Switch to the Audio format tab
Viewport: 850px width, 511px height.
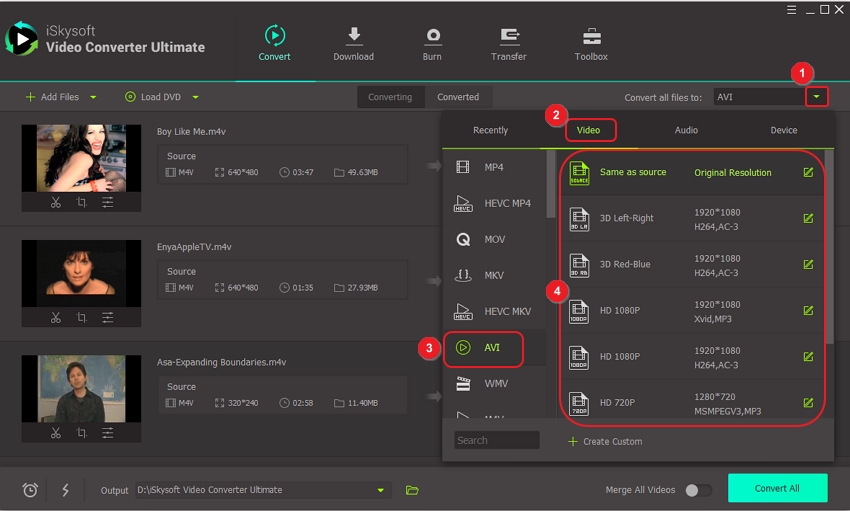tap(686, 130)
